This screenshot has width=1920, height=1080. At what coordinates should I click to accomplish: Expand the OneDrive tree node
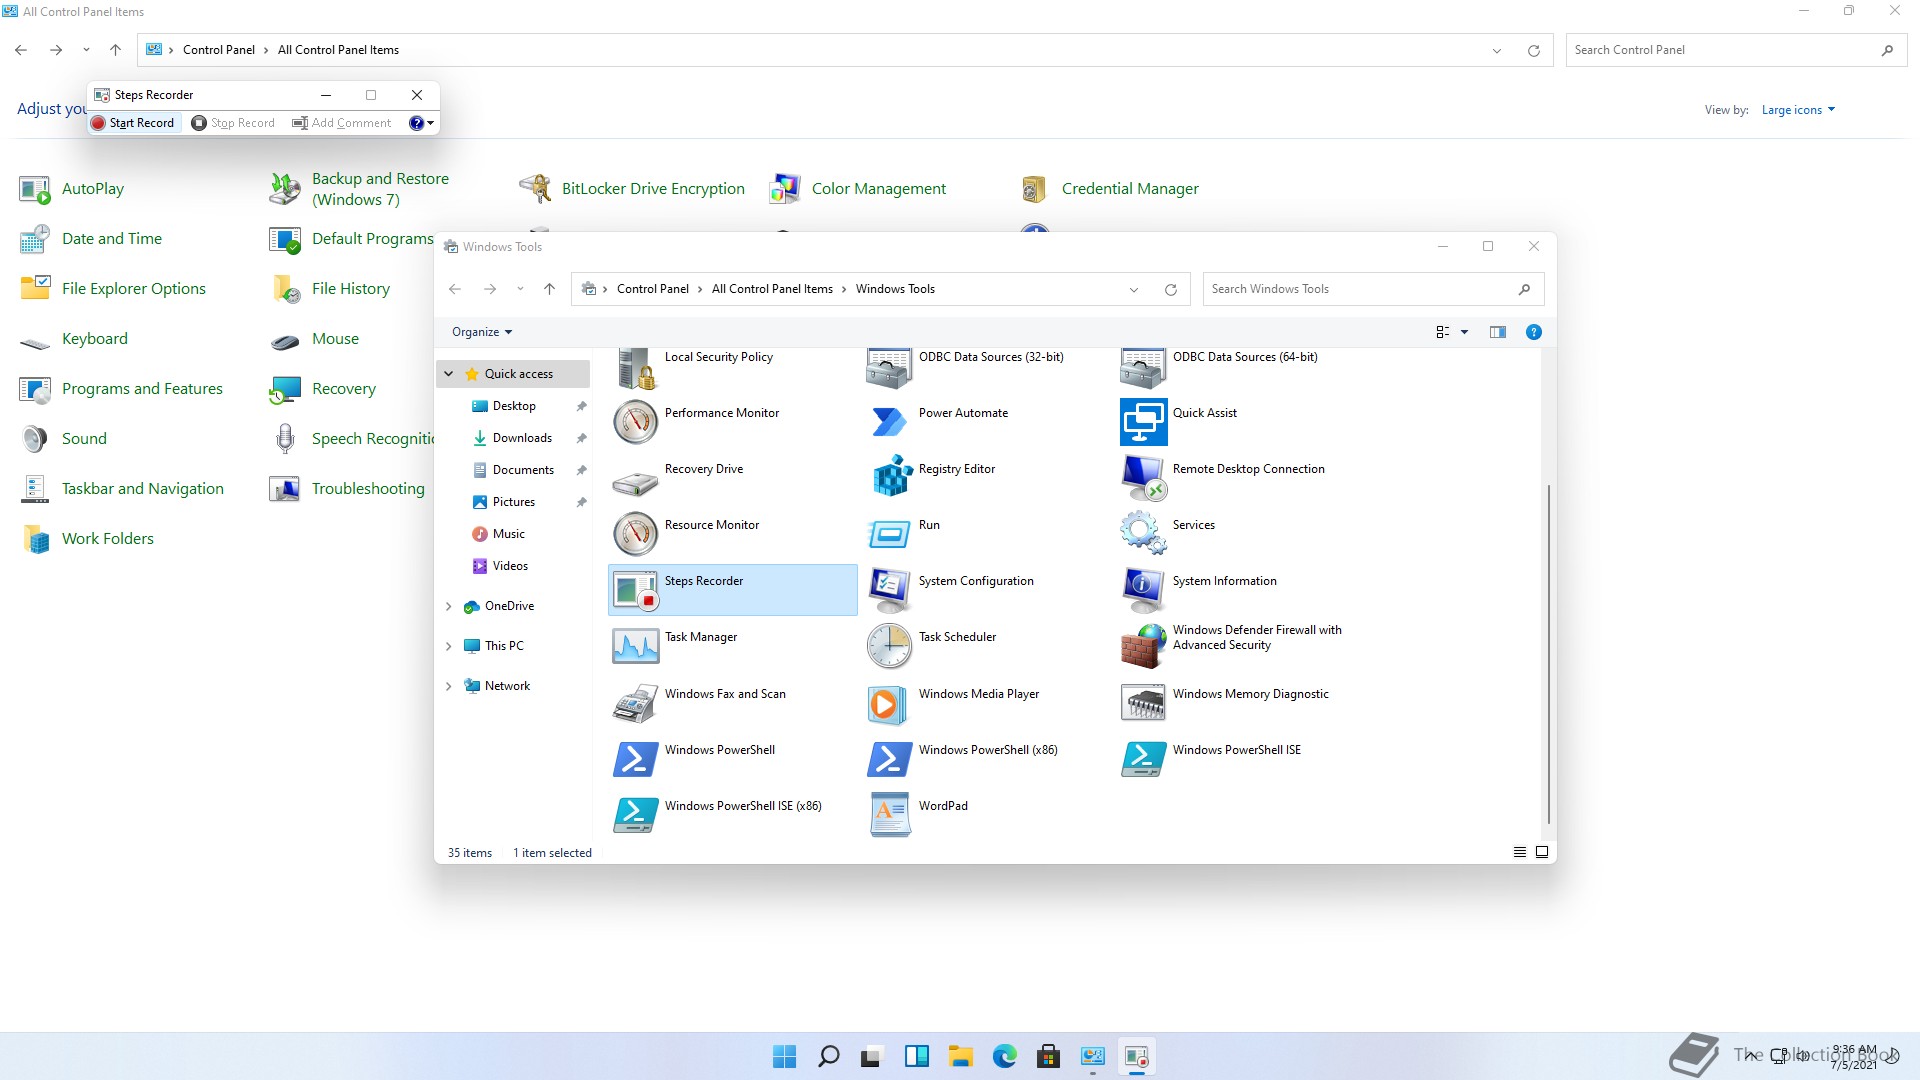pos(449,606)
